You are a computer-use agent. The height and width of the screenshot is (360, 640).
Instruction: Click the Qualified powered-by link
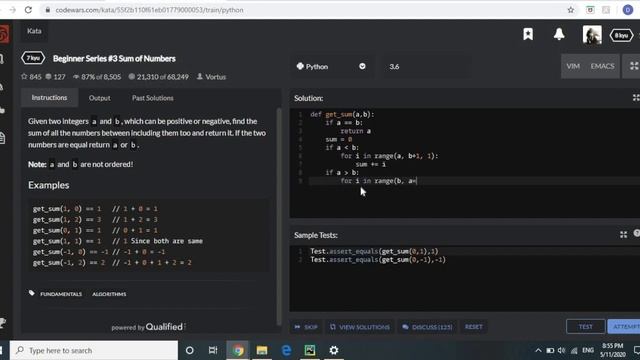tap(149, 327)
